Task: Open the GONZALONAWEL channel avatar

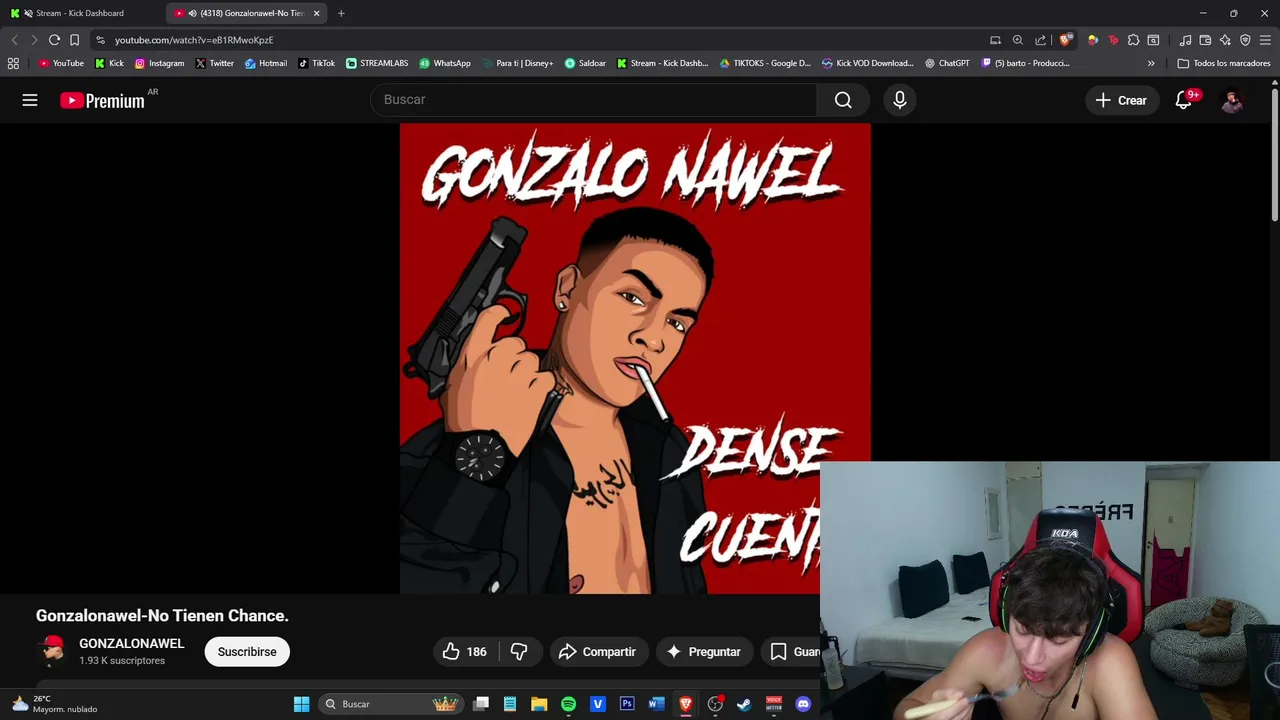Action: click(x=52, y=652)
